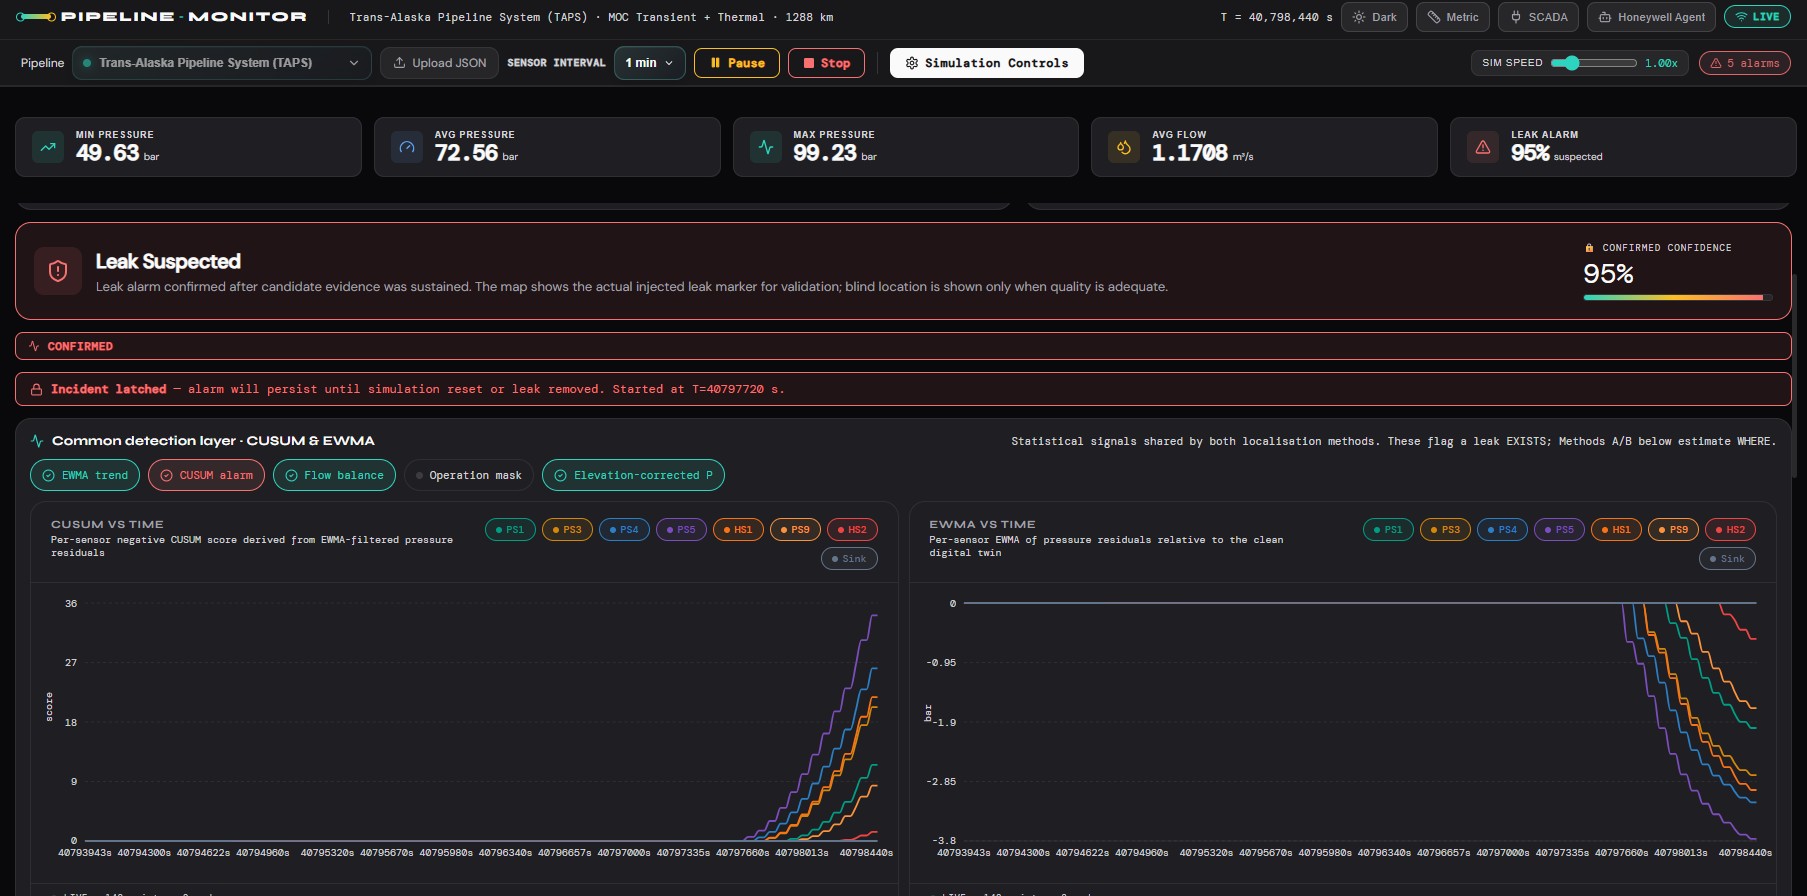Click the EWMA VS TIME chart title

(982, 524)
